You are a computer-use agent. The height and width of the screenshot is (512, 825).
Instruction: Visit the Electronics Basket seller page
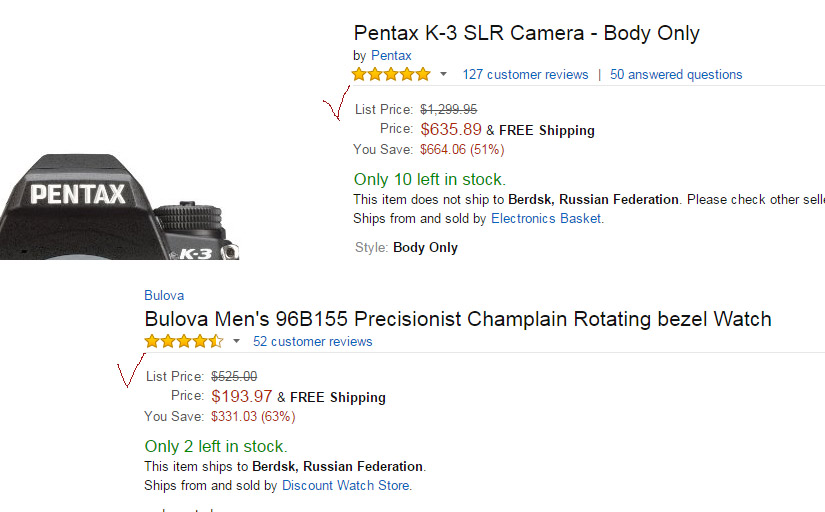[546, 218]
